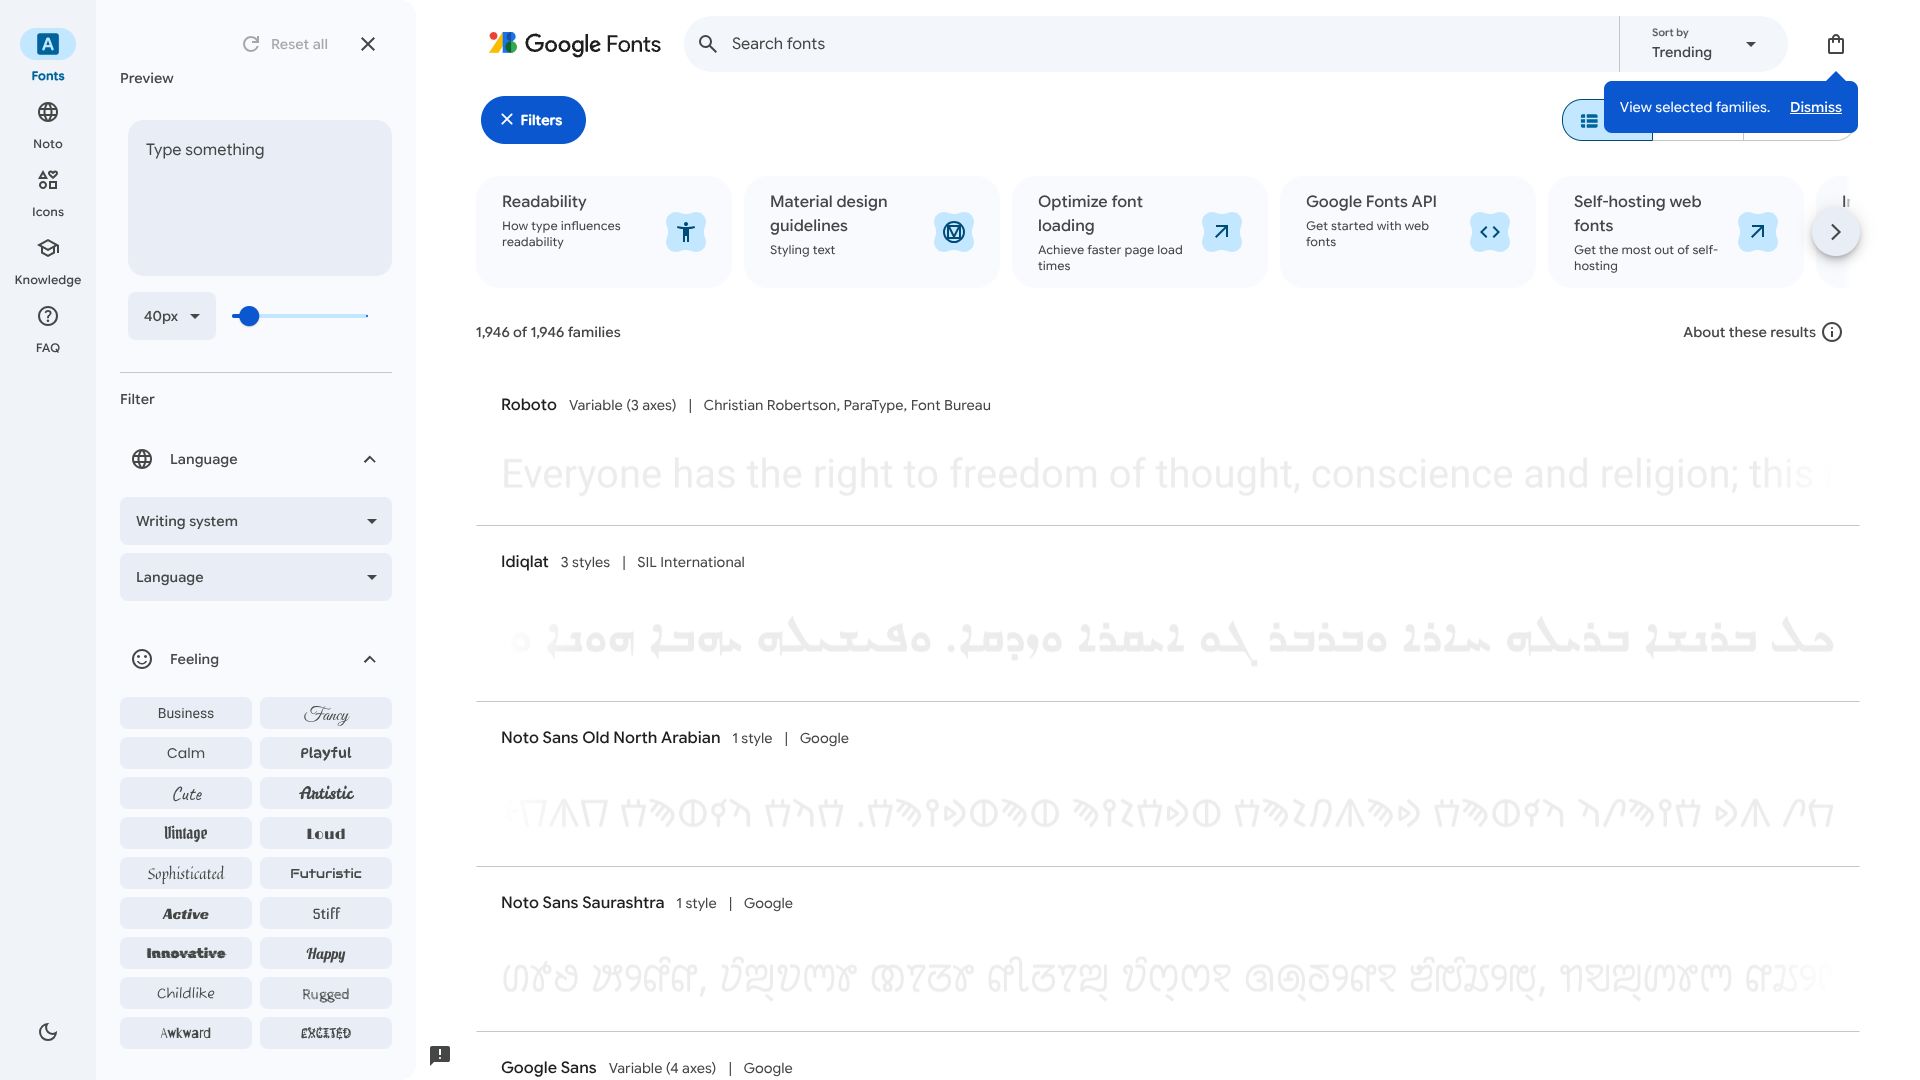Open Self-hosting web fonts arrow icon
This screenshot has width=1920, height=1080.
click(1758, 232)
